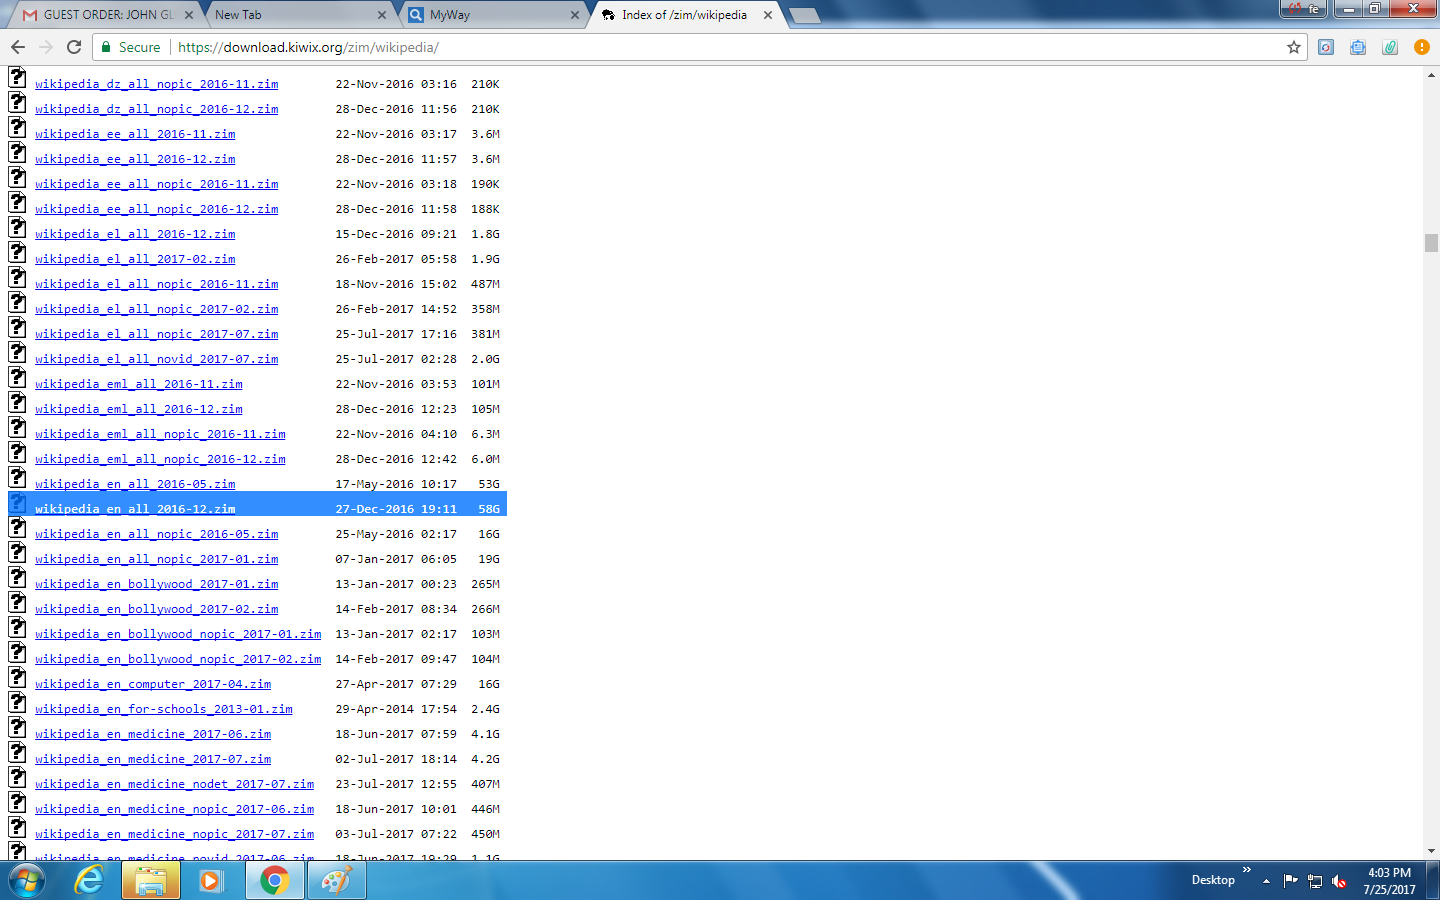Download wikipedia_en_all_2016-05.zim
The height and width of the screenshot is (900, 1440).
(135, 484)
